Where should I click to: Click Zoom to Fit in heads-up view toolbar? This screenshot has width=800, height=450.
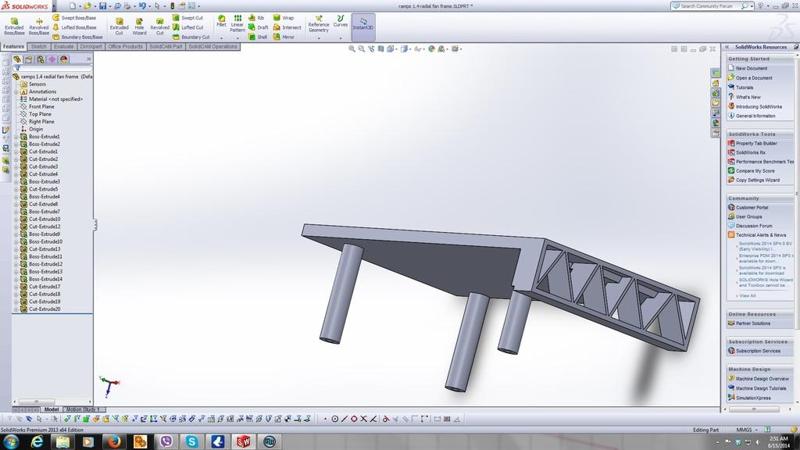352,49
